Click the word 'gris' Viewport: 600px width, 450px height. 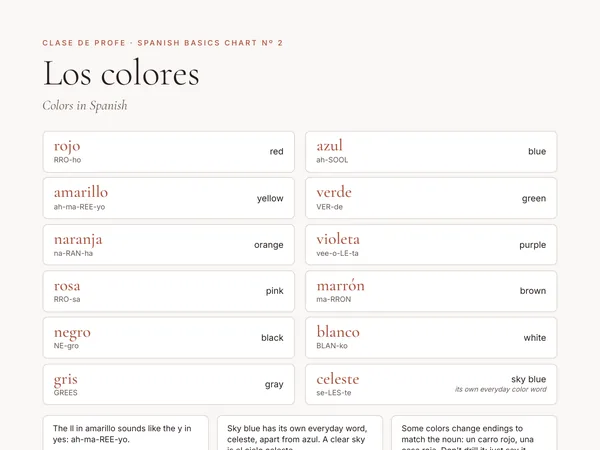[x=65, y=380]
